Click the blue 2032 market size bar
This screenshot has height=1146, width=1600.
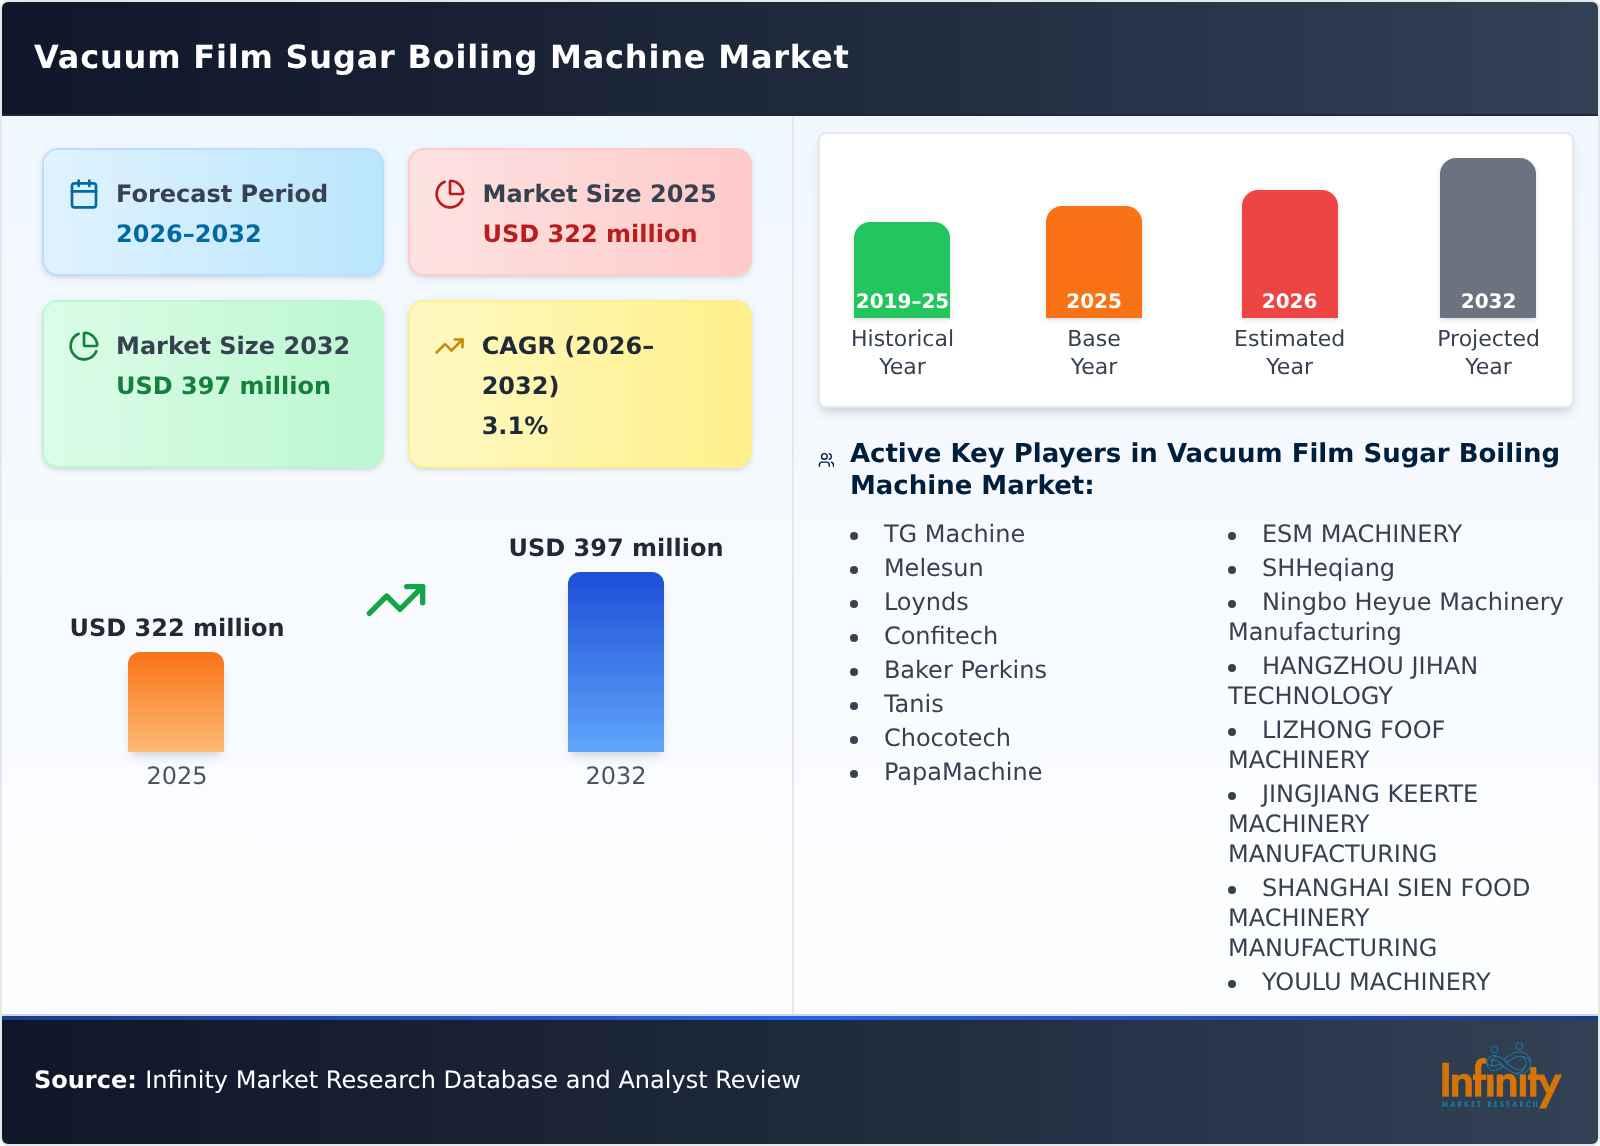[x=616, y=662]
